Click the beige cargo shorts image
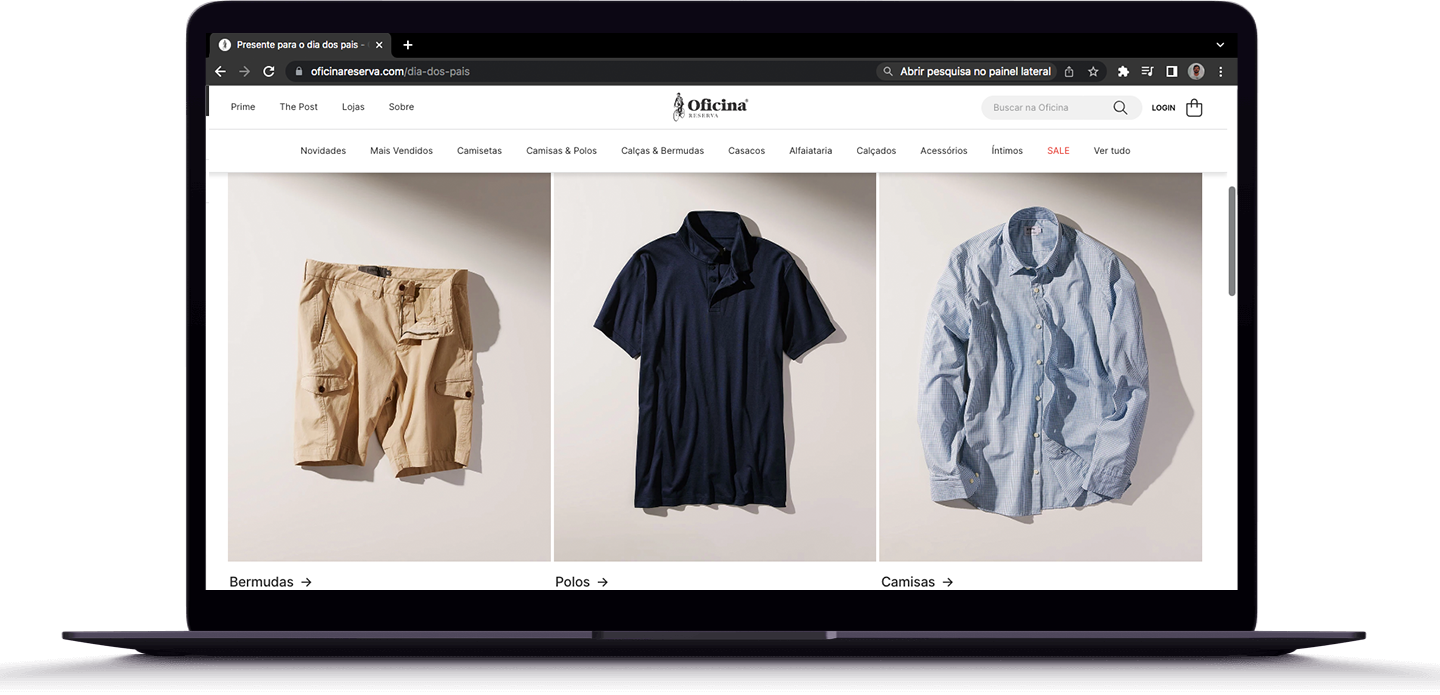This screenshot has height=695, width=1440. [389, 367]
